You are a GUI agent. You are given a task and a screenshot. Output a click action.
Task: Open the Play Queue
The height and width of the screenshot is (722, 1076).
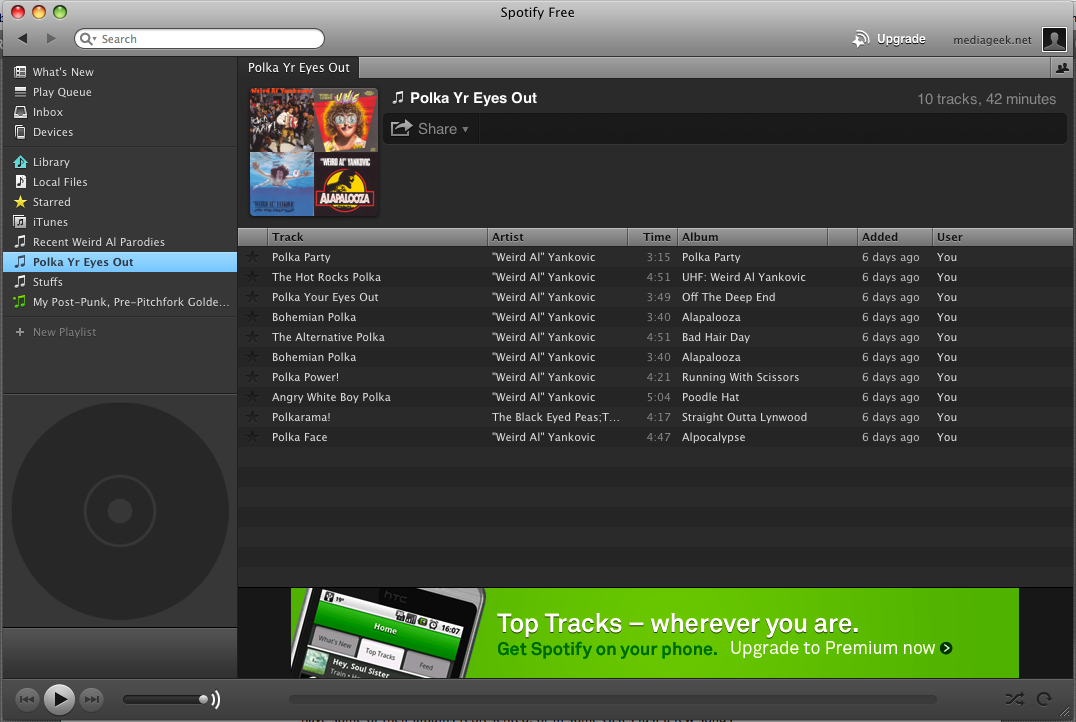(61, 92)
